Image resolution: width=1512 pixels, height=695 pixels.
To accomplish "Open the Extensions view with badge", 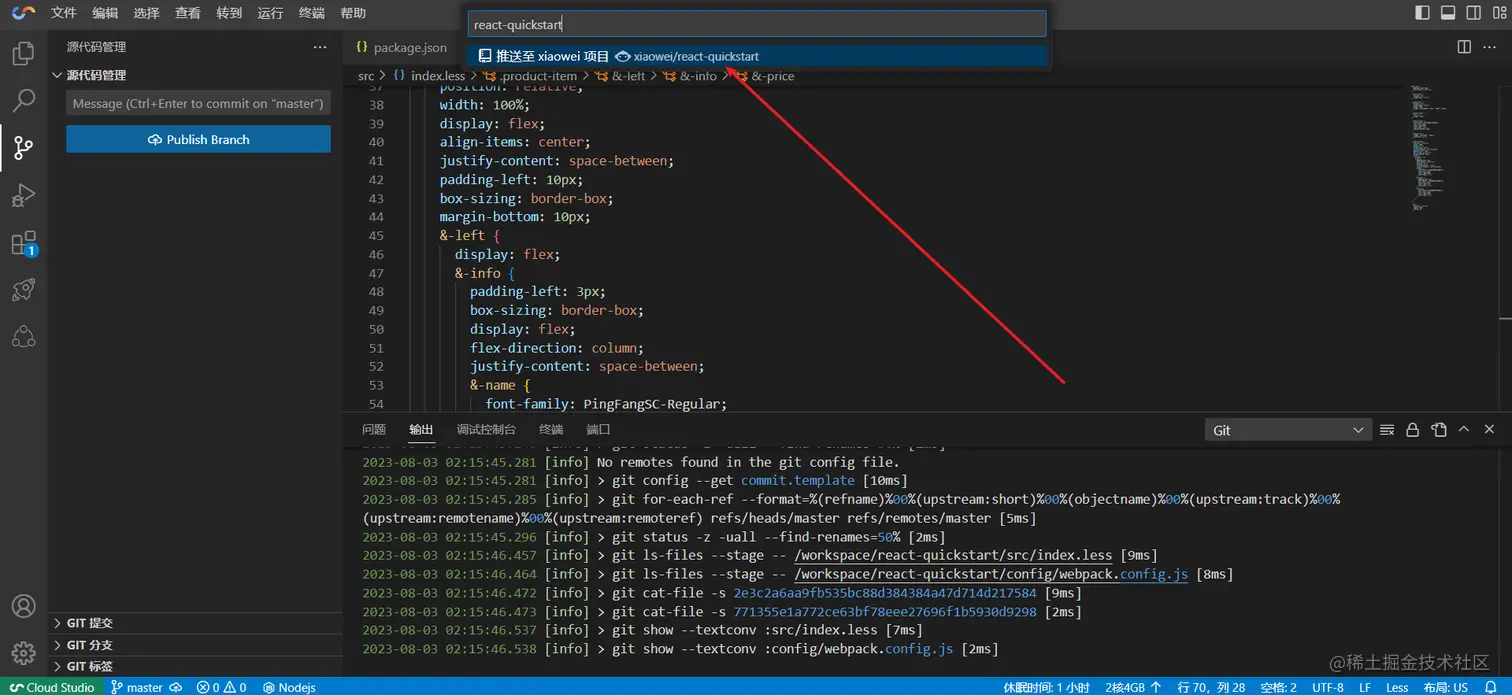I will (x=23, y=243).
